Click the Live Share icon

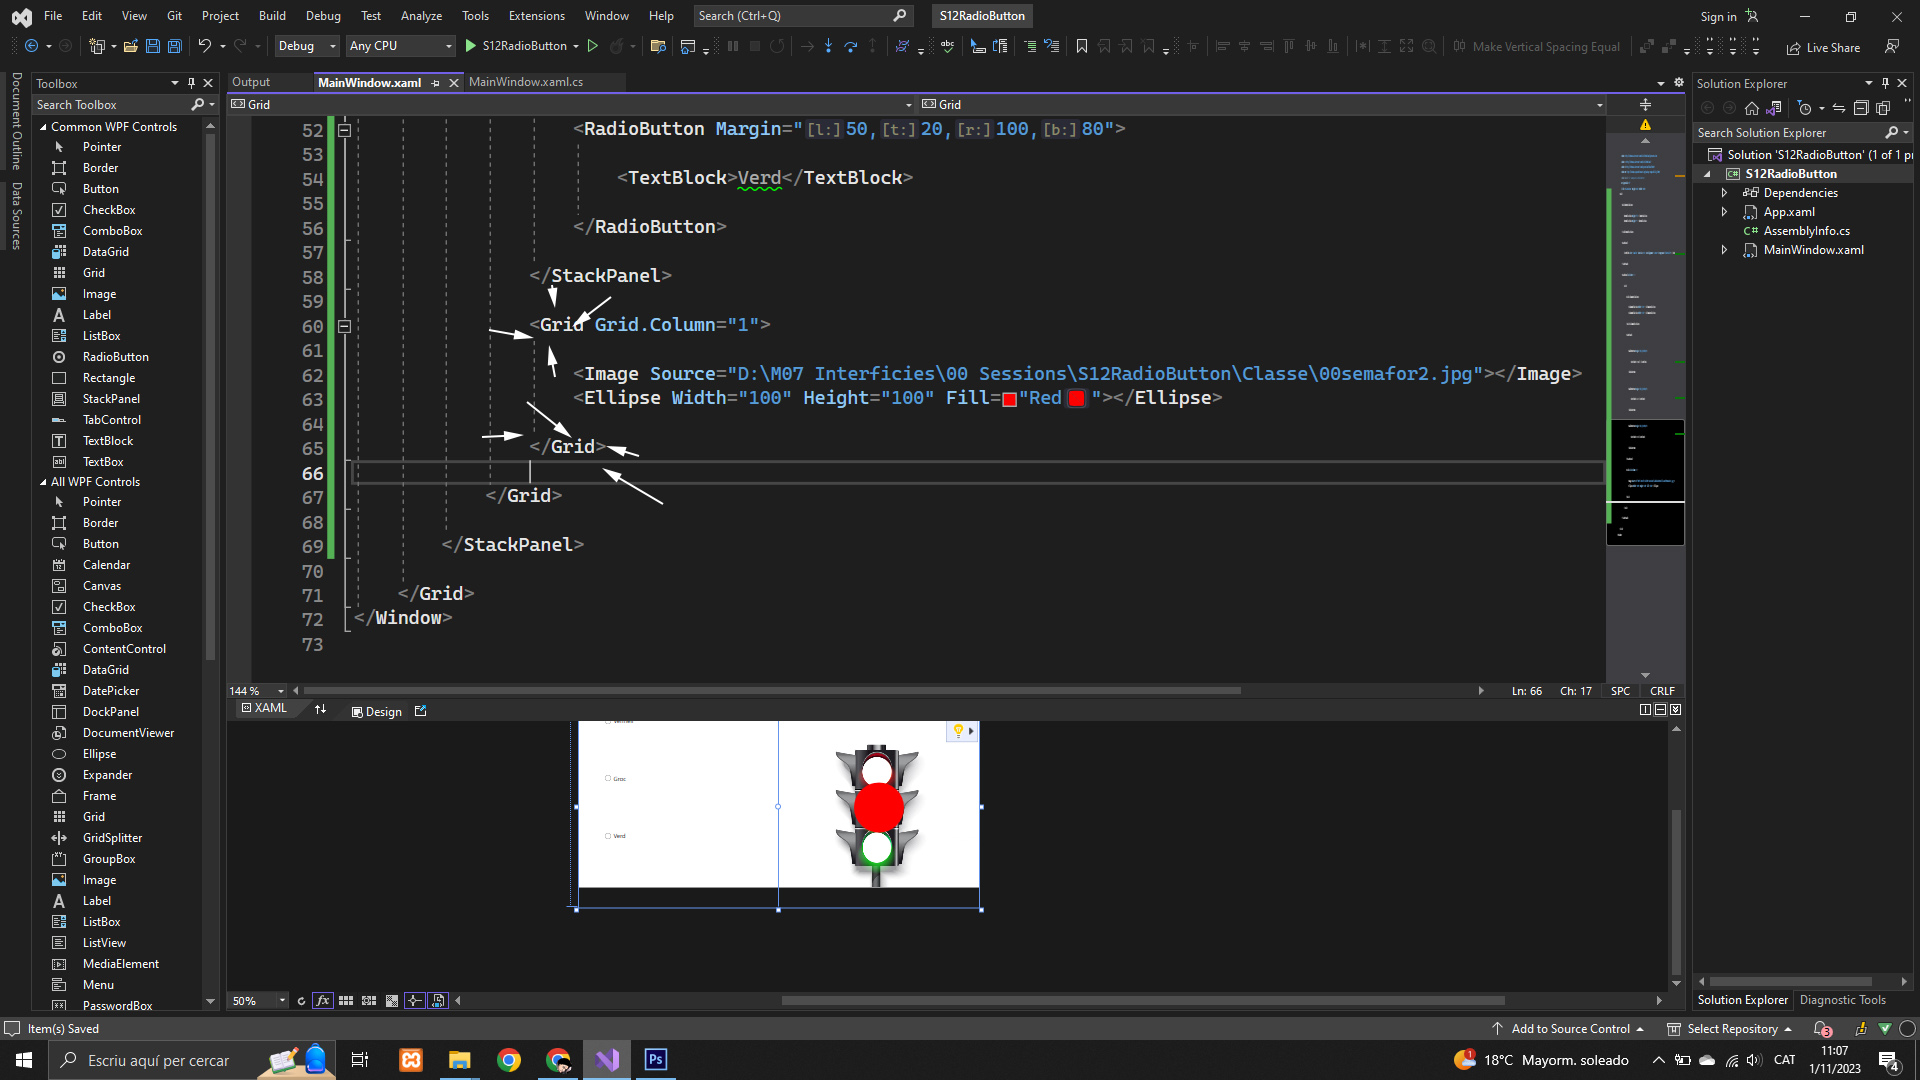[1794, 48]
